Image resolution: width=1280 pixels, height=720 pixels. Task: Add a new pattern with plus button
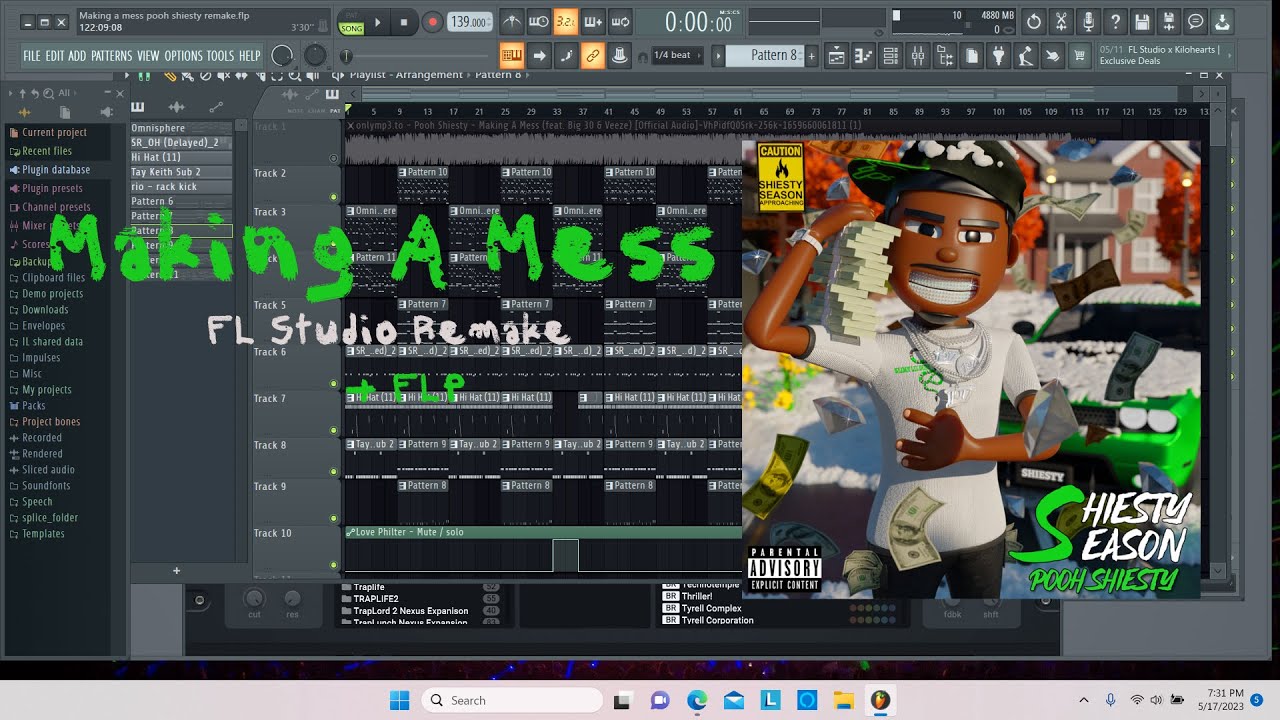811,55
